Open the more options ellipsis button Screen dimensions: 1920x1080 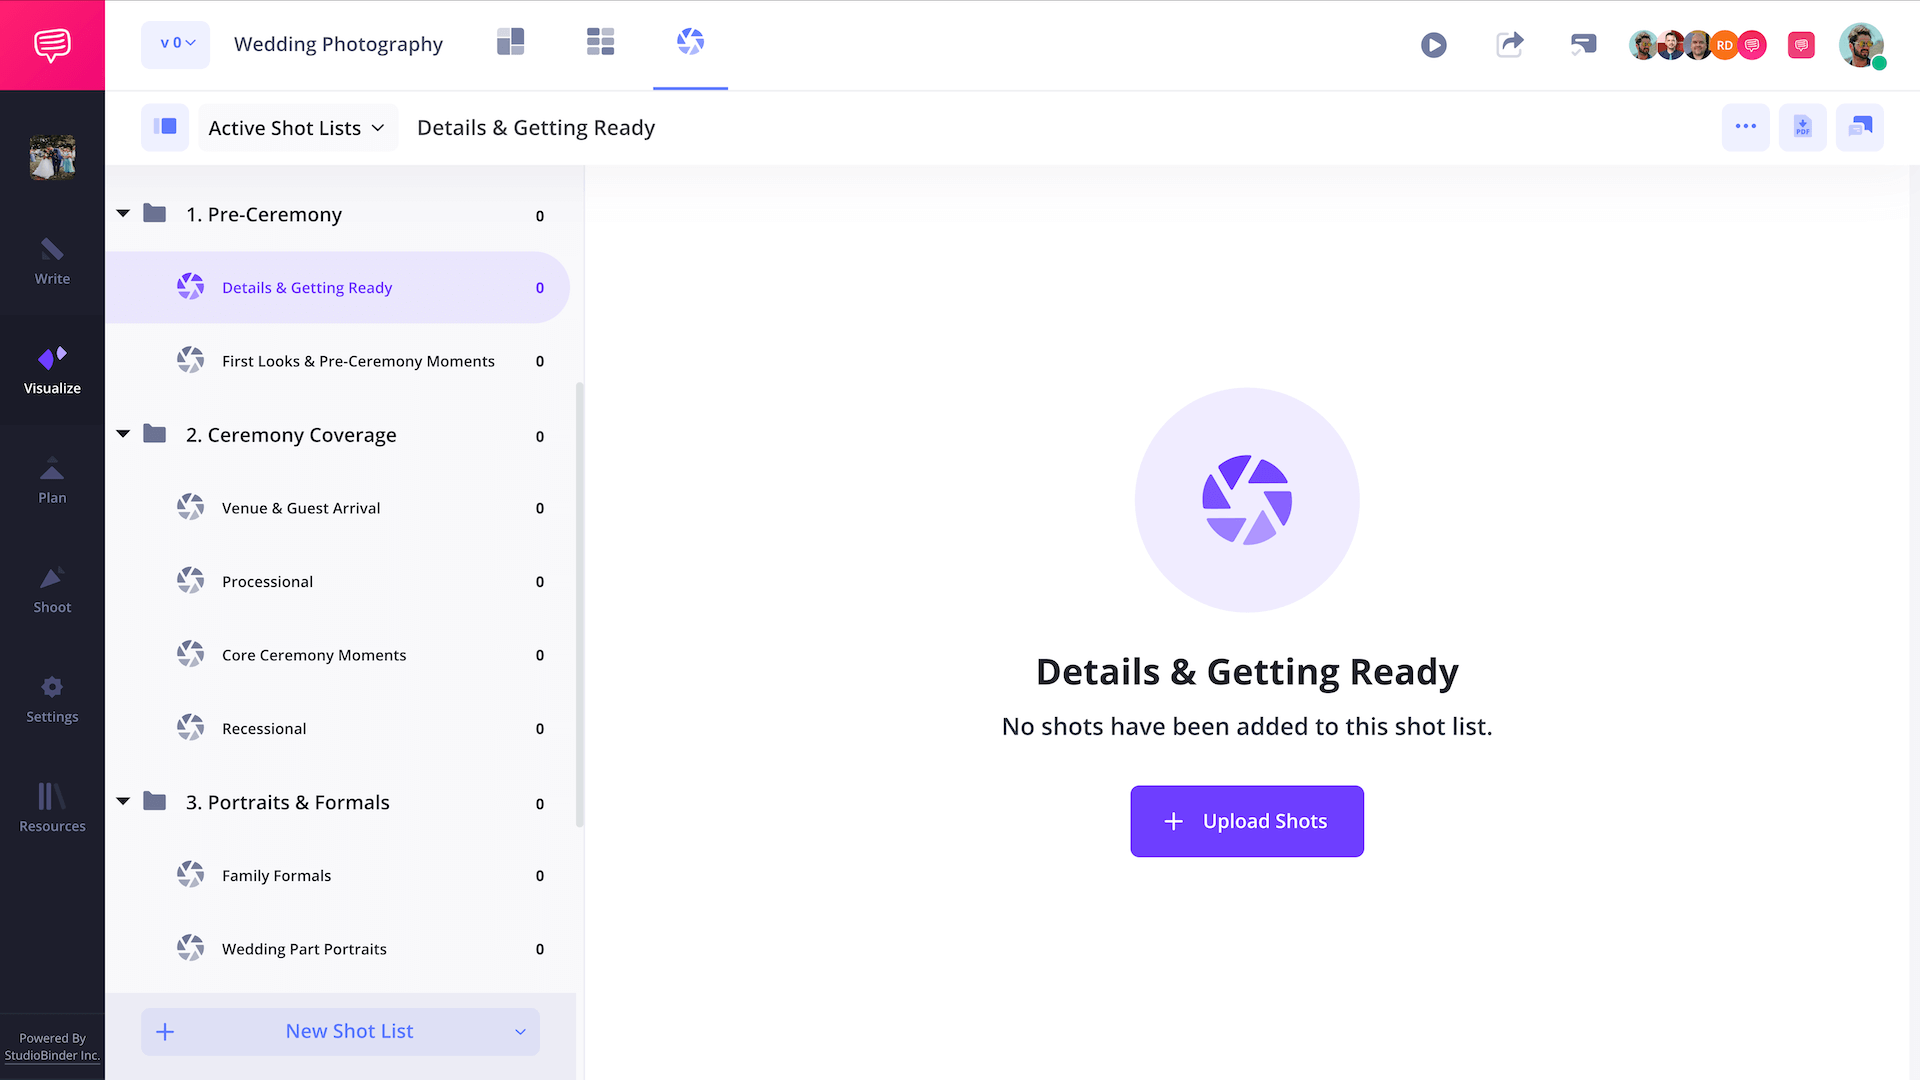tap(1745, 127)
